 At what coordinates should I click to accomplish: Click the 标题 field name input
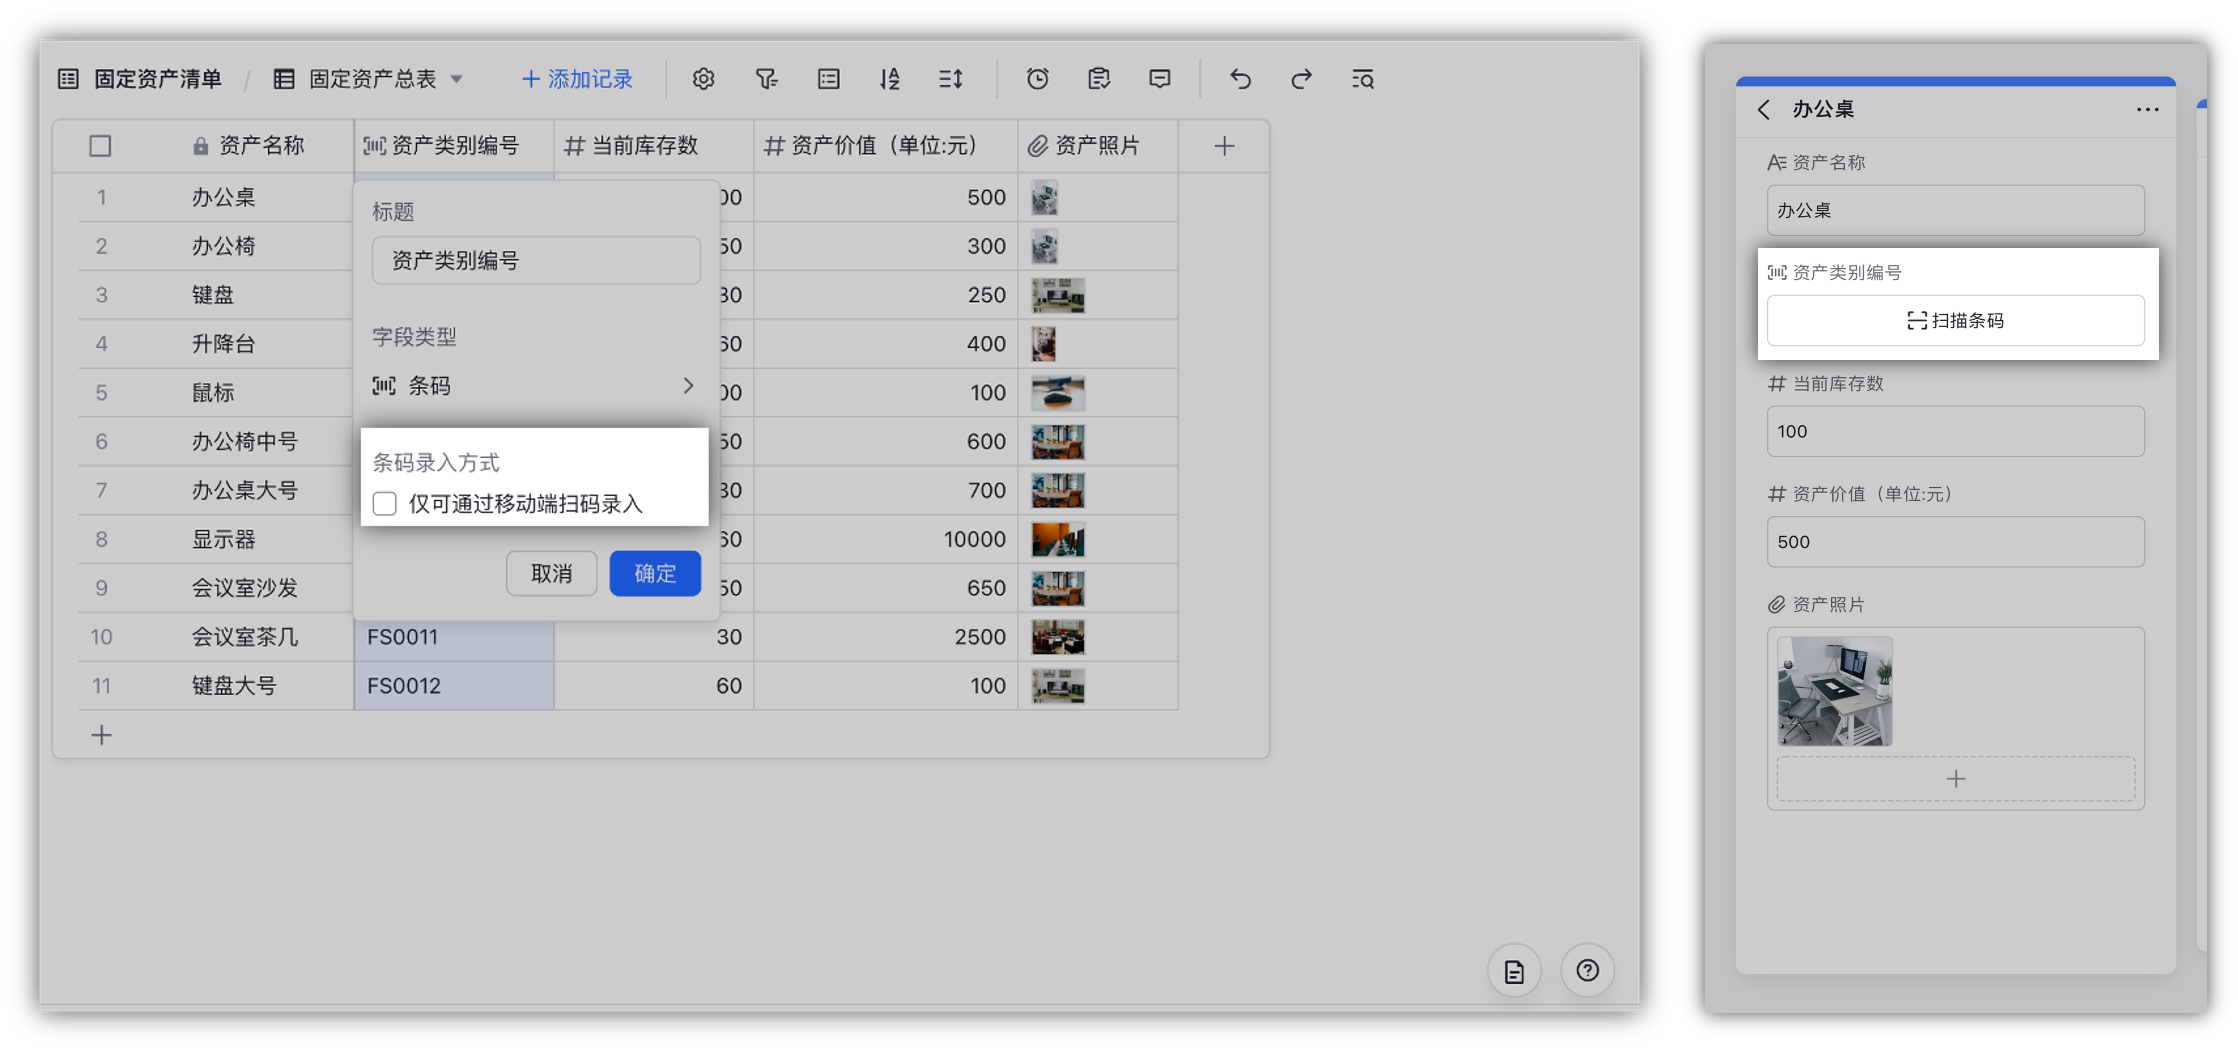point(536,261)
